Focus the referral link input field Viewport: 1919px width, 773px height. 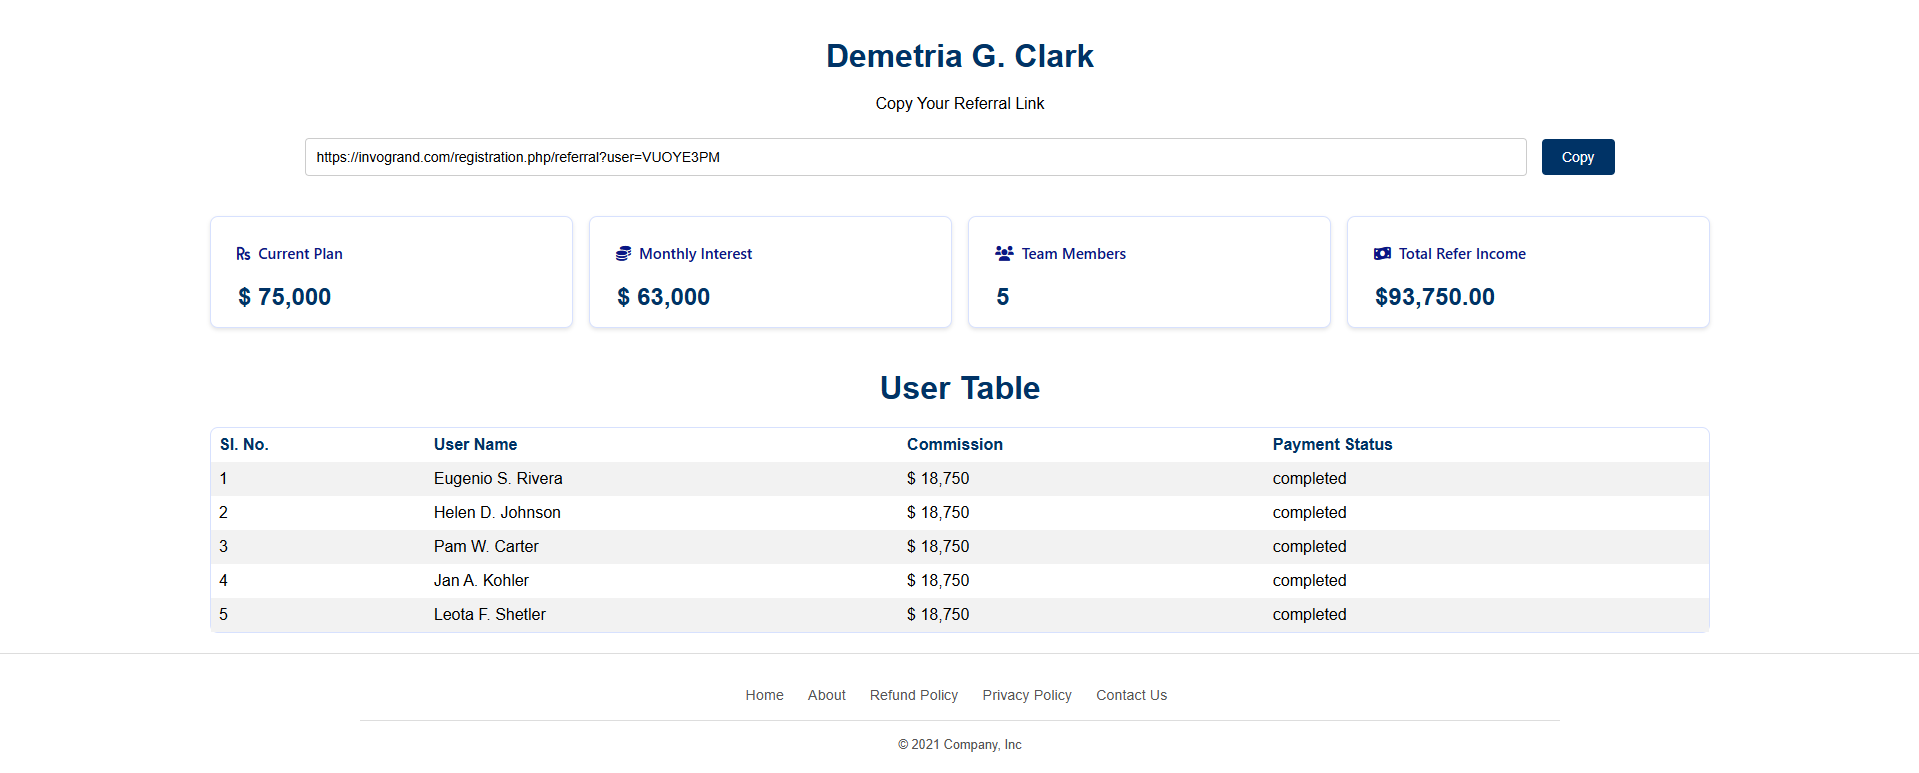(x=915, y=157)
